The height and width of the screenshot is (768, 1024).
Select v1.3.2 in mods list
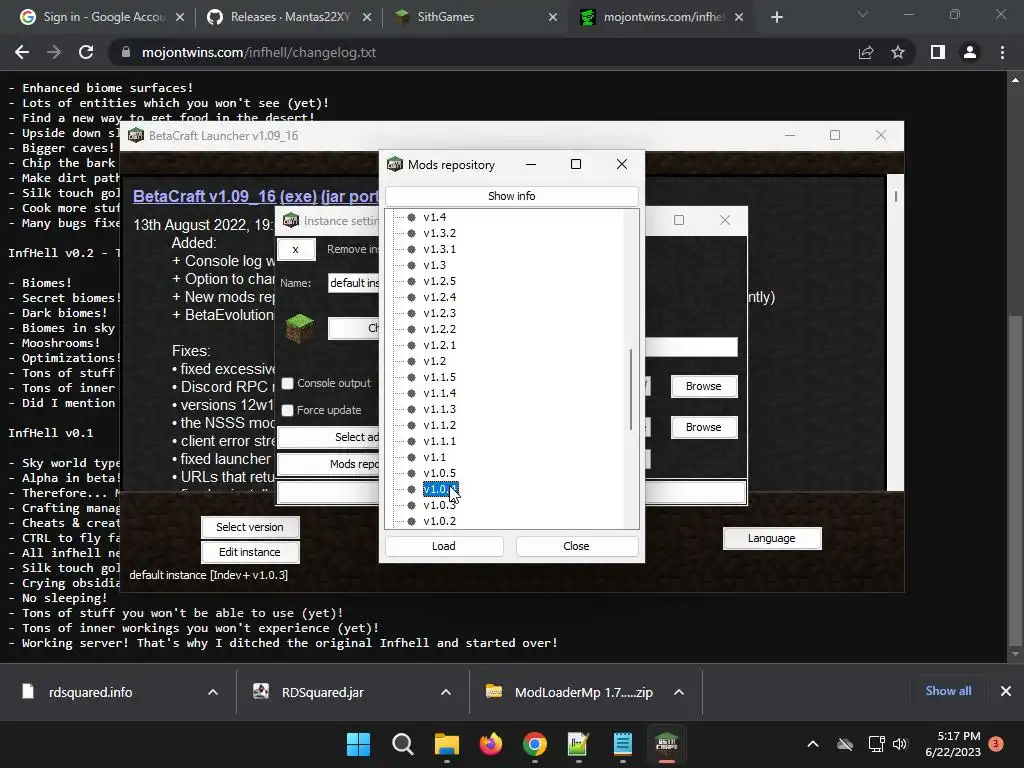(x=440, y=233)
